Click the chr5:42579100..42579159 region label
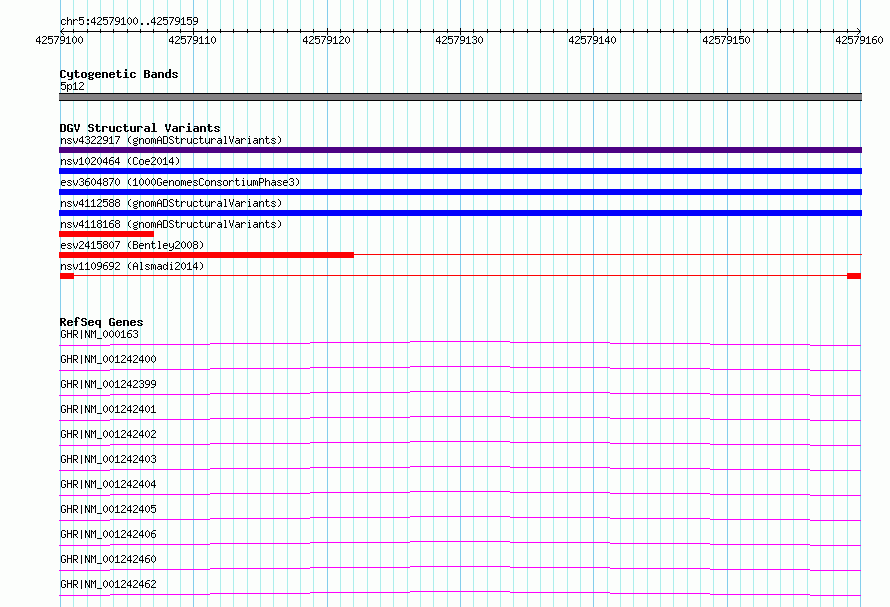Image resolution: width=890 pixels, height=607 pixels. (129, 22)
